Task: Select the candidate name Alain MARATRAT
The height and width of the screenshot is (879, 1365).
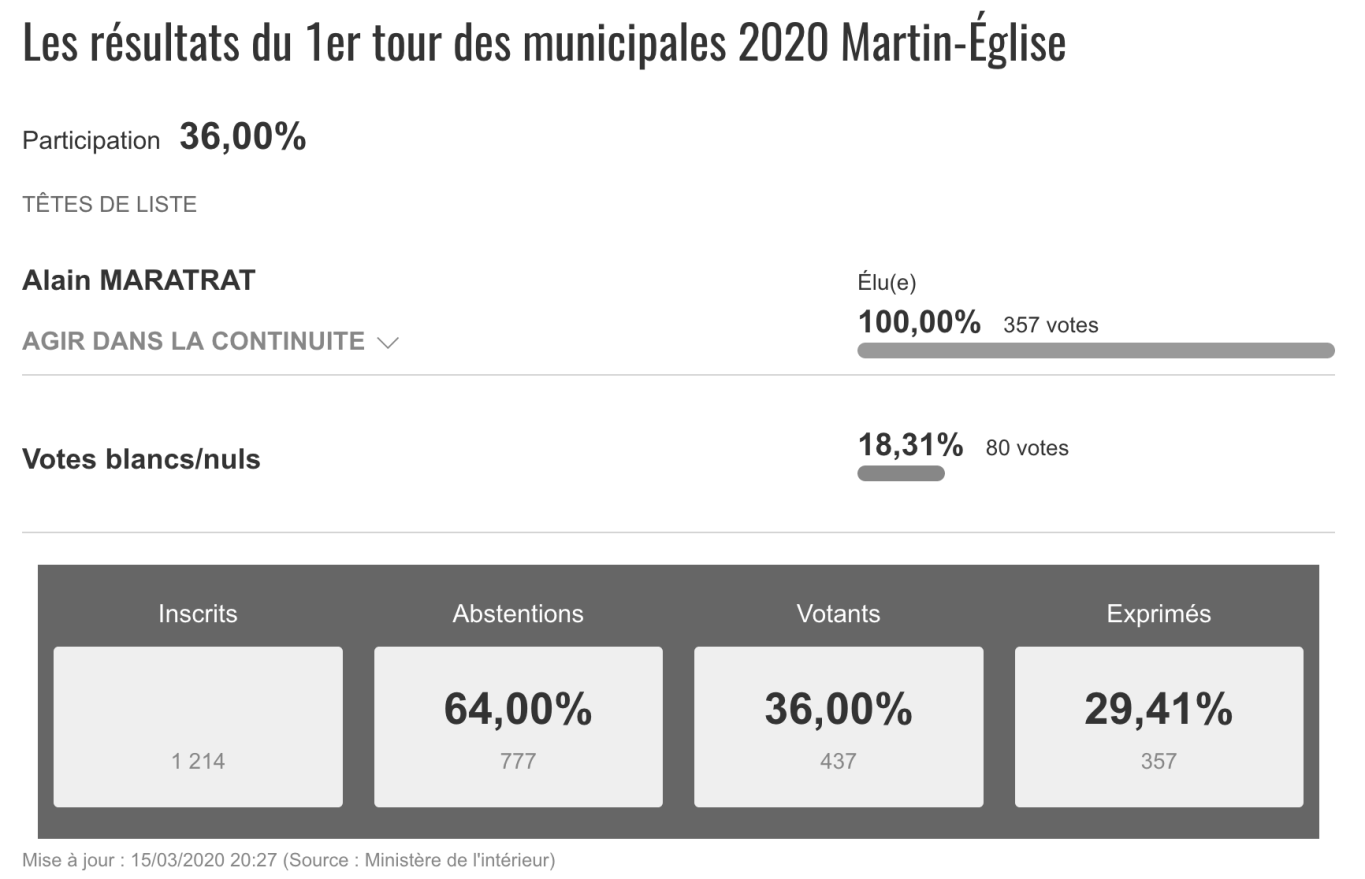Action: 139,280
